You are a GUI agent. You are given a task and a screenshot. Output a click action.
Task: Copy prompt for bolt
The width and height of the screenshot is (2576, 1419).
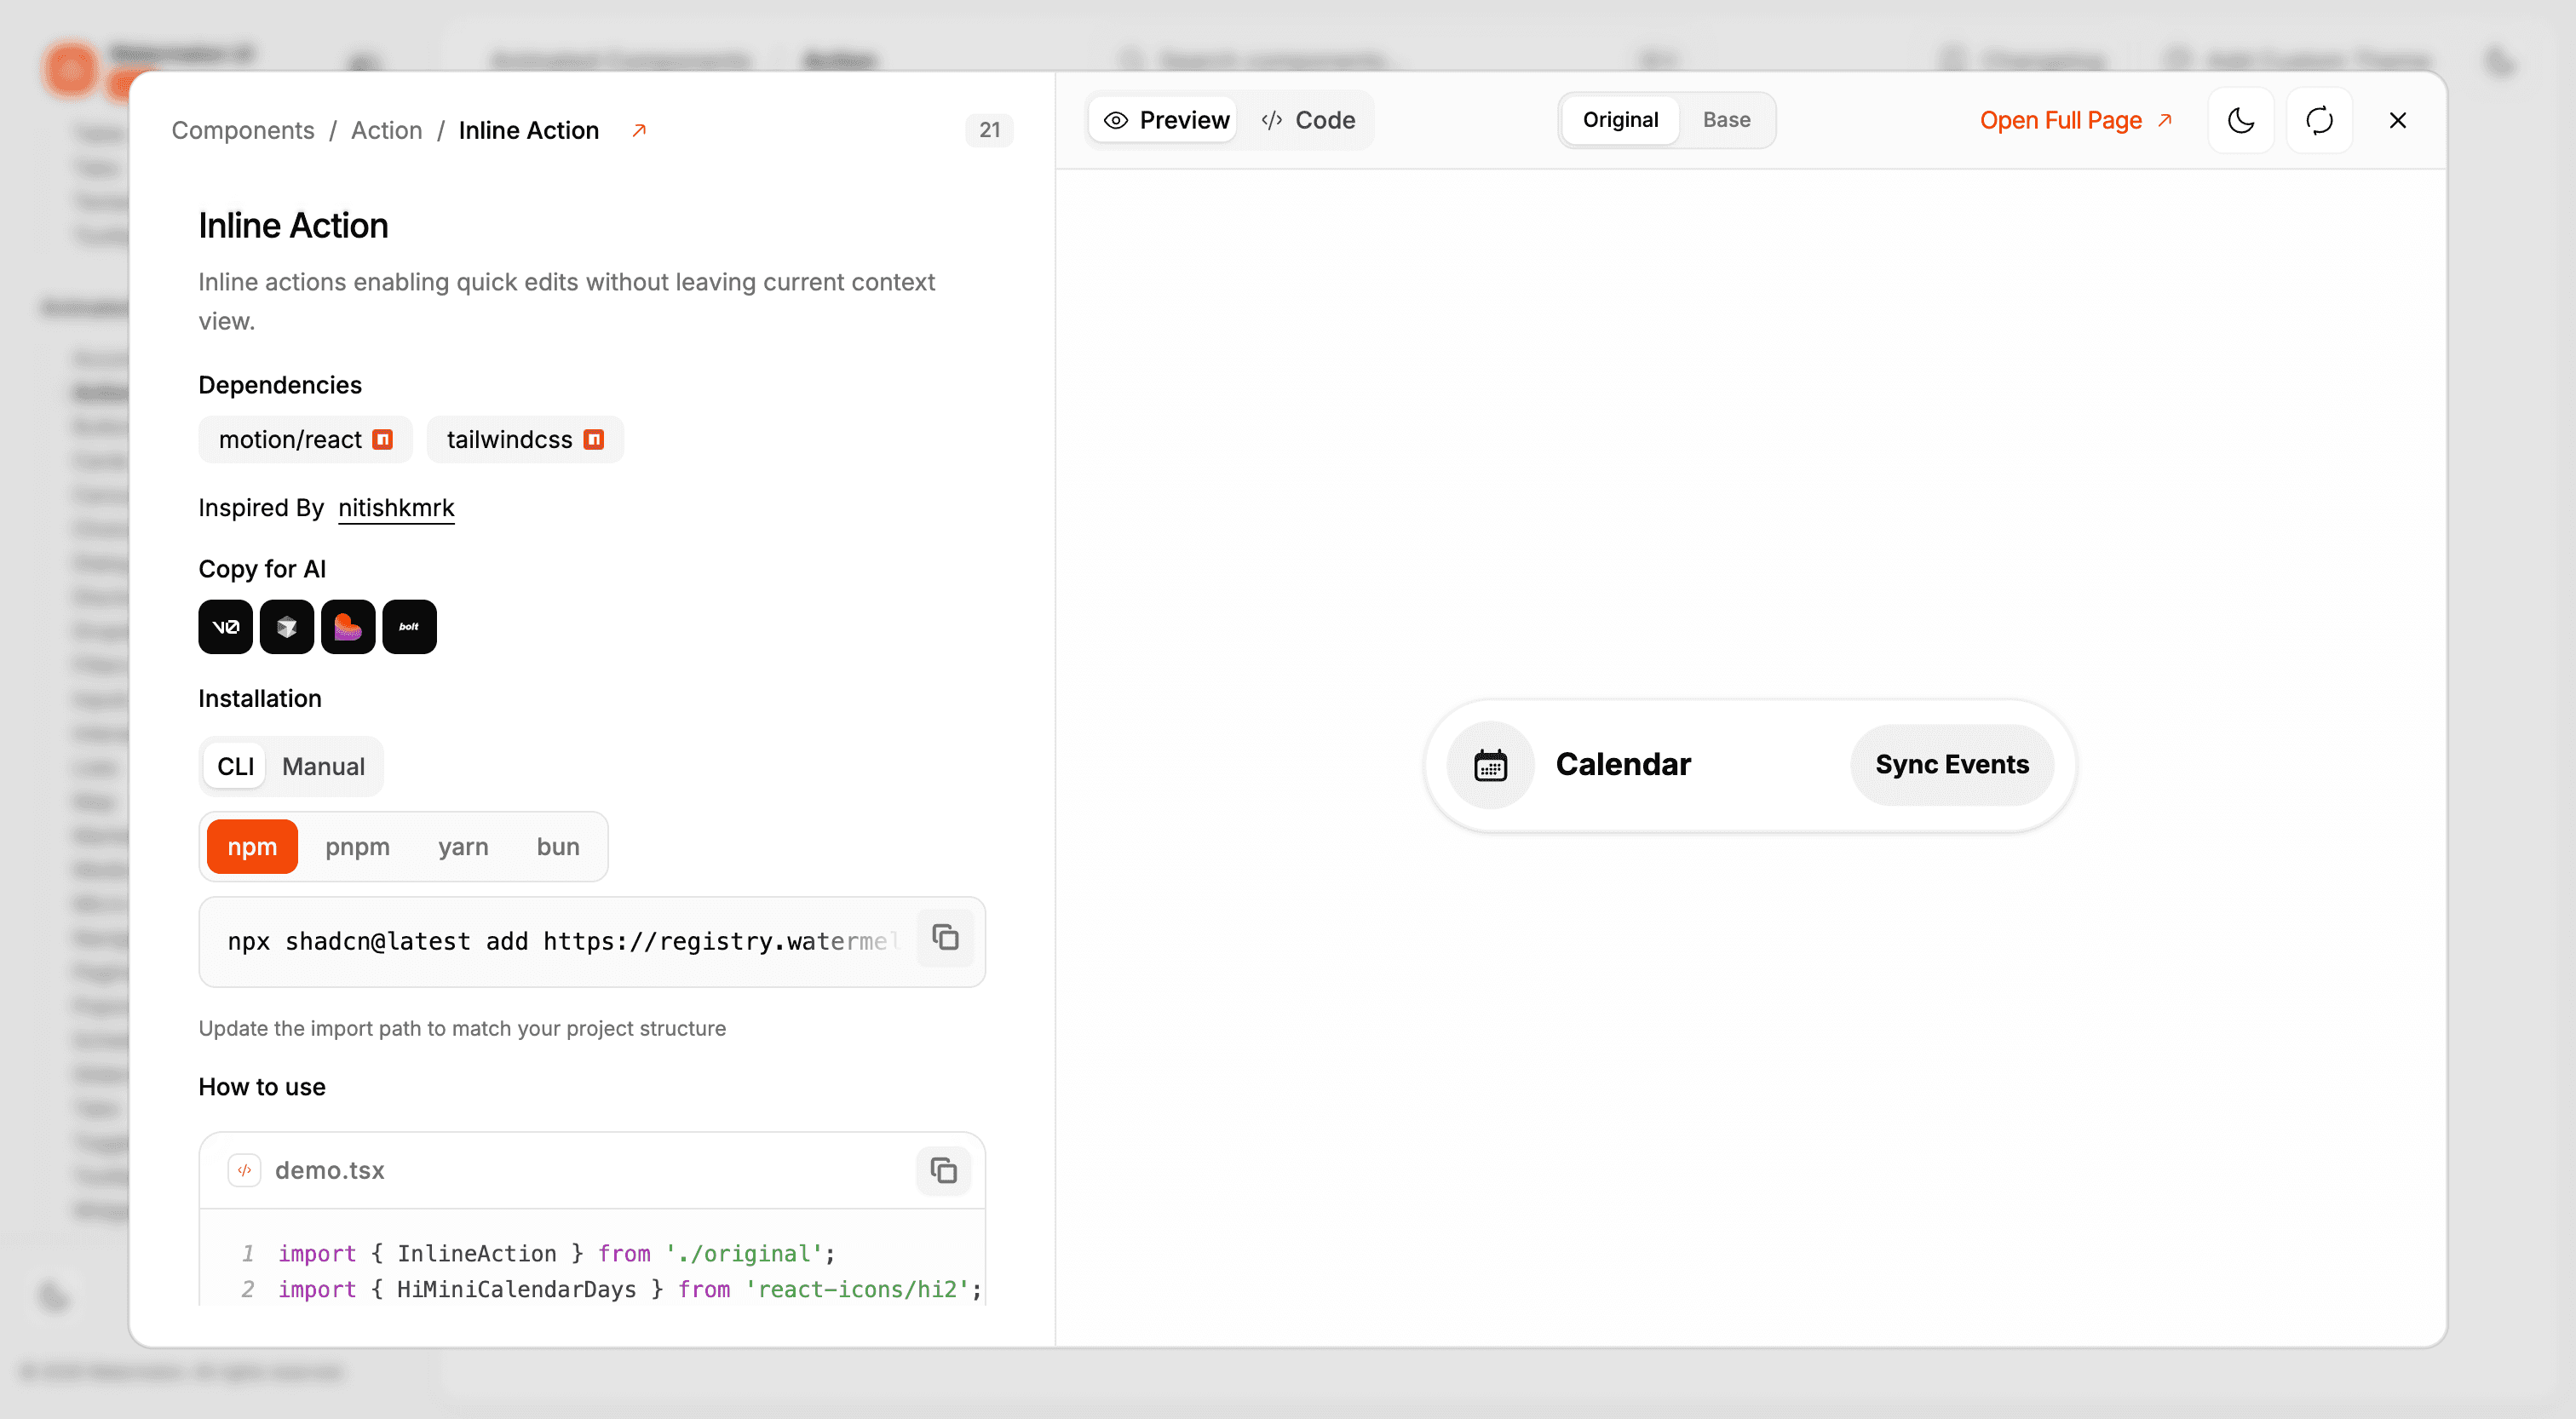pyautogui.click(x=409, y=627)
